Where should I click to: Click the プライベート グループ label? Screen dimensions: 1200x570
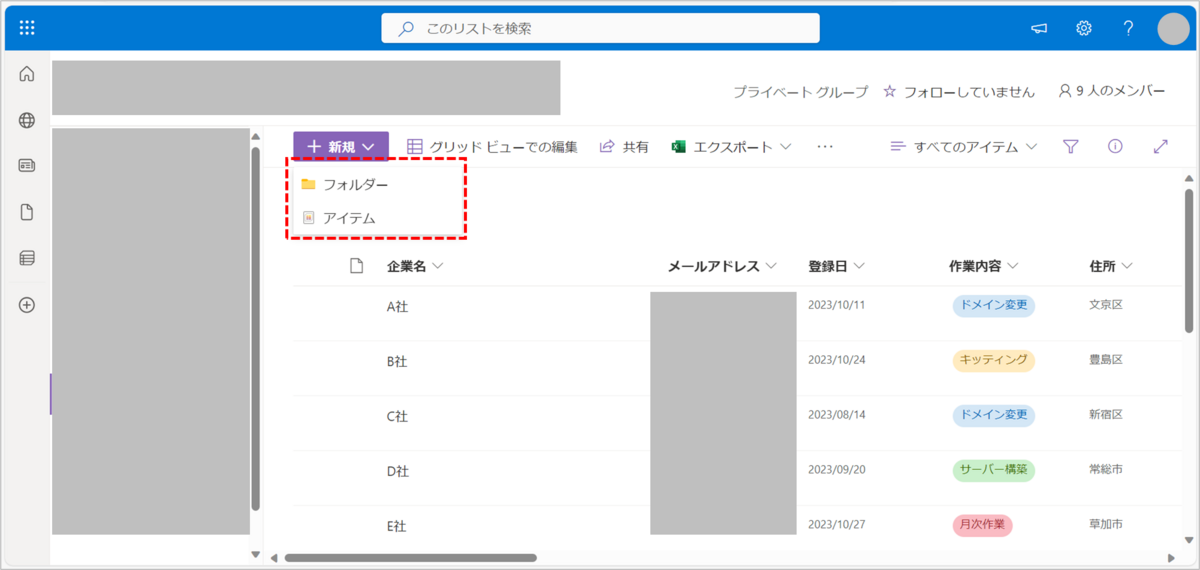click(x=801, y=91)
